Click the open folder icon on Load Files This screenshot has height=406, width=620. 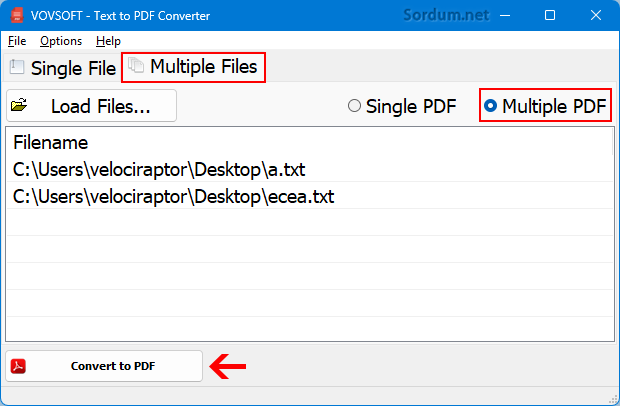pyautogui.click(x=19, y=105)
